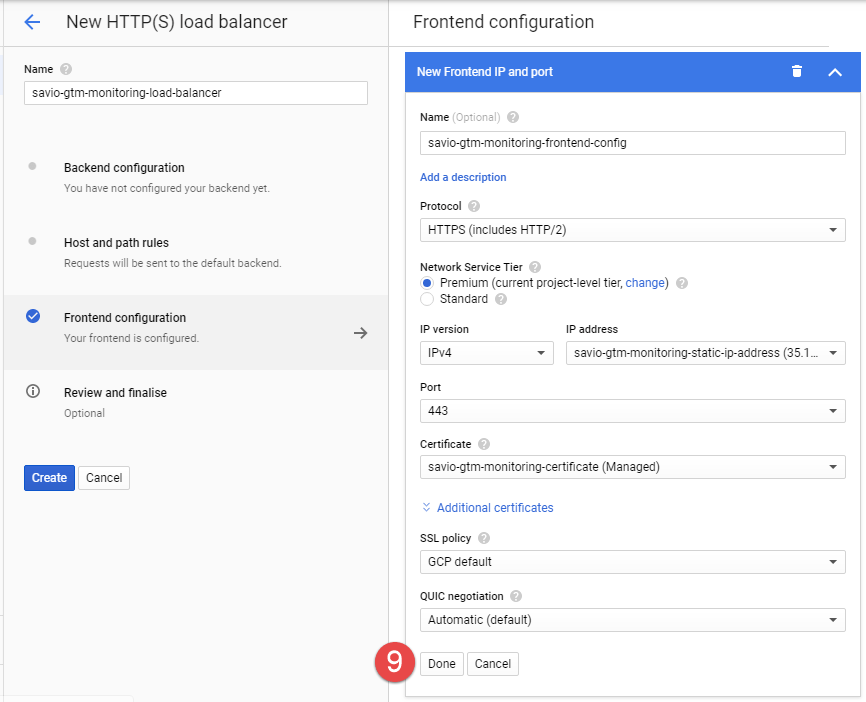This screenshot has height=702, width=866.
Task: Open the Certificate dropdown
Action: [632, 466]
